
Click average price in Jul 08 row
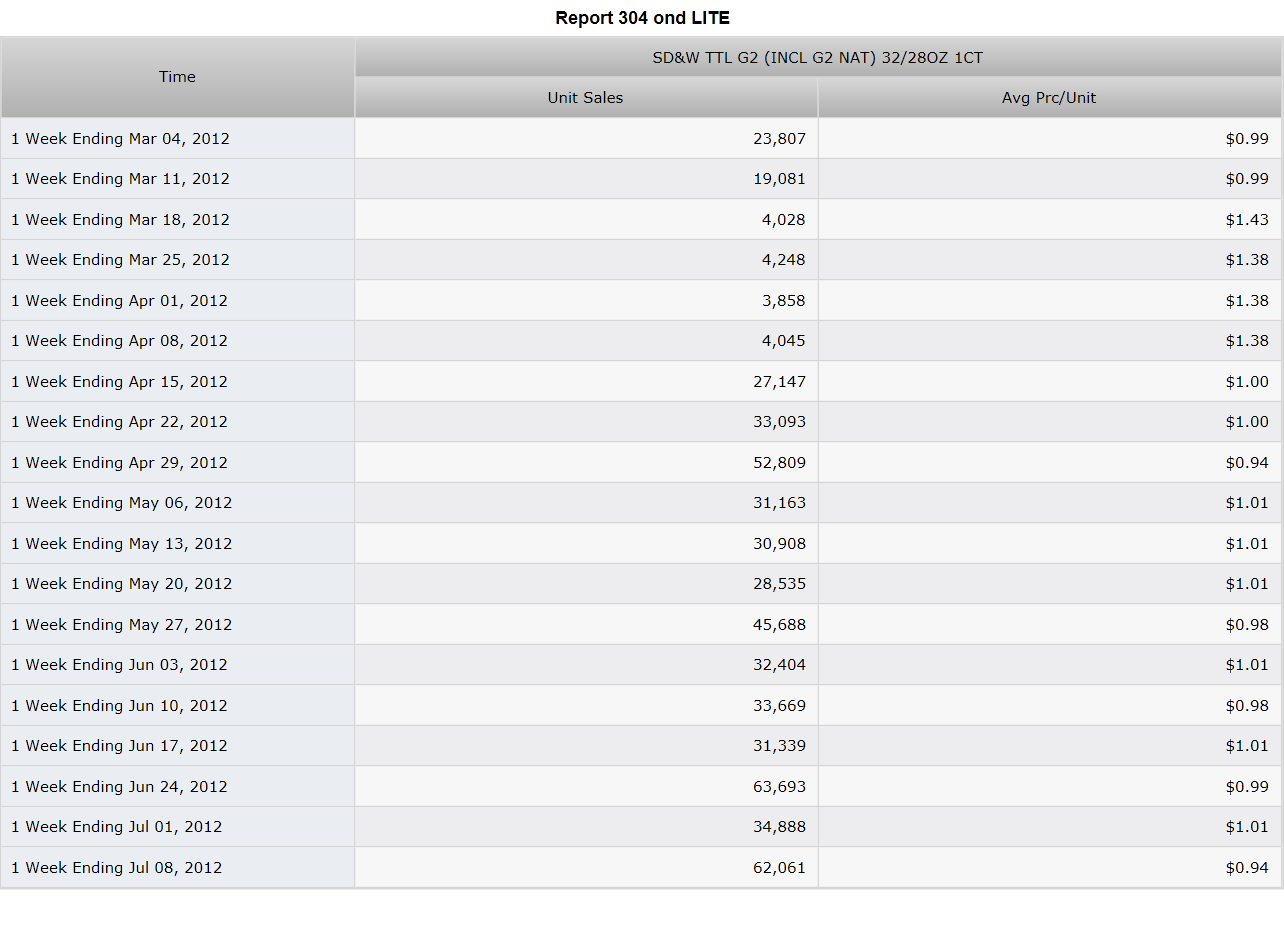point(1247,868)
